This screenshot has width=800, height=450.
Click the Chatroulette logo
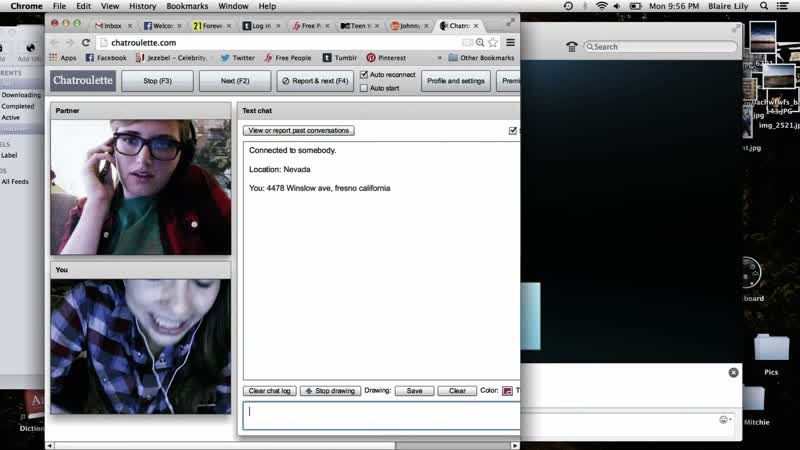tap(83, 81)
